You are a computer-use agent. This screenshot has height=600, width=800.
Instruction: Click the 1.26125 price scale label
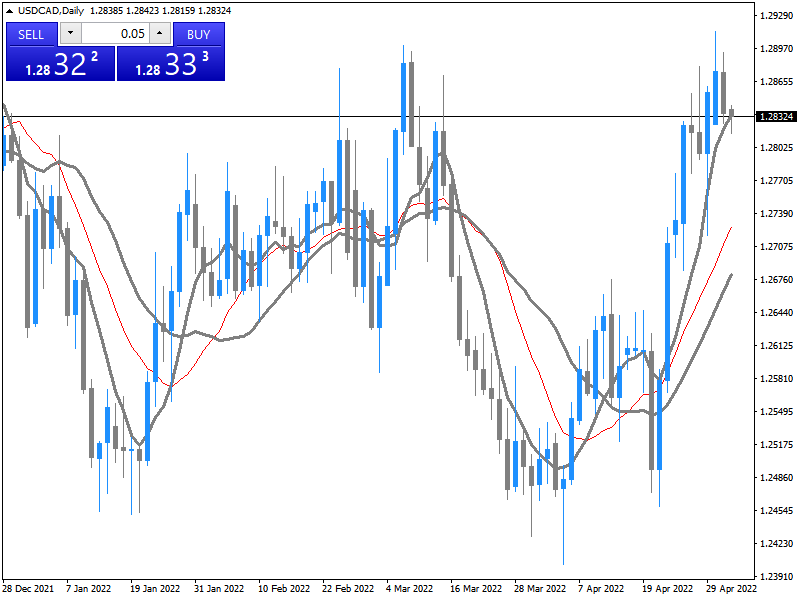point(776,346)
